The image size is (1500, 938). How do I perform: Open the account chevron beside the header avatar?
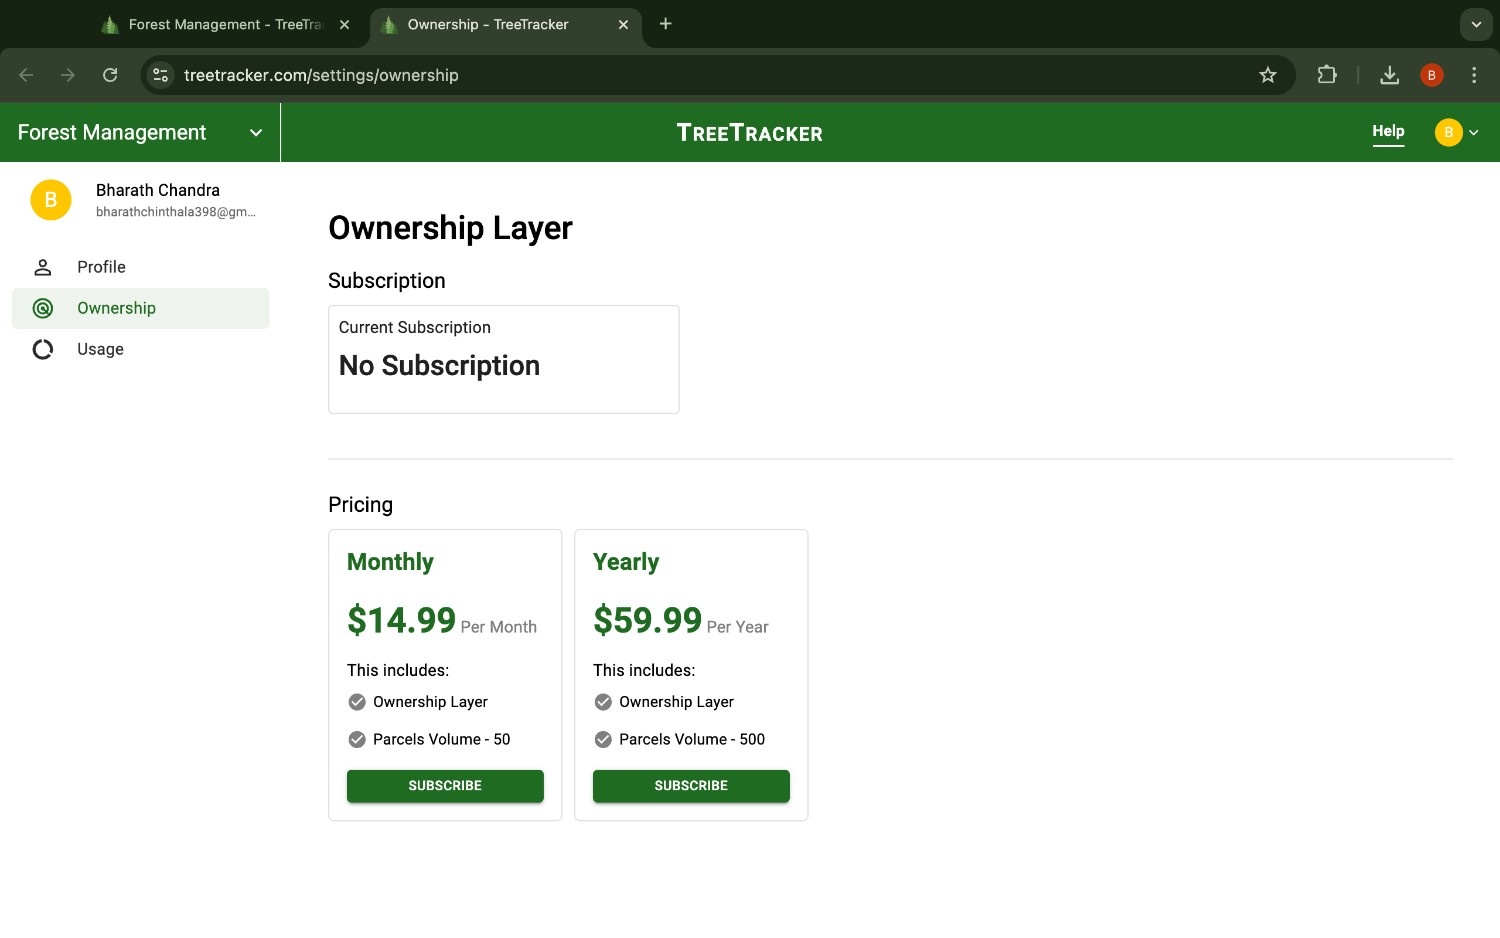pyautogui.click(x=1474, y=132)
